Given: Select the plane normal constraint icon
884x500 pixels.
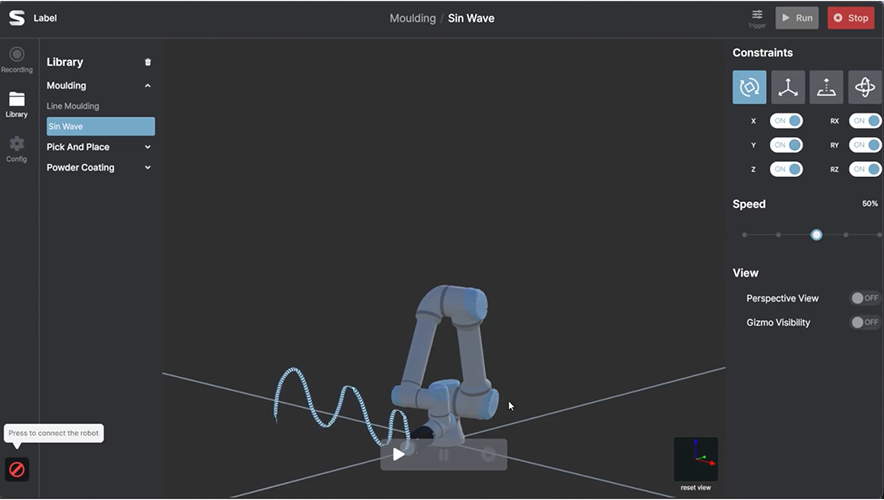Looking at the screenshot, I should click(826, 87).
